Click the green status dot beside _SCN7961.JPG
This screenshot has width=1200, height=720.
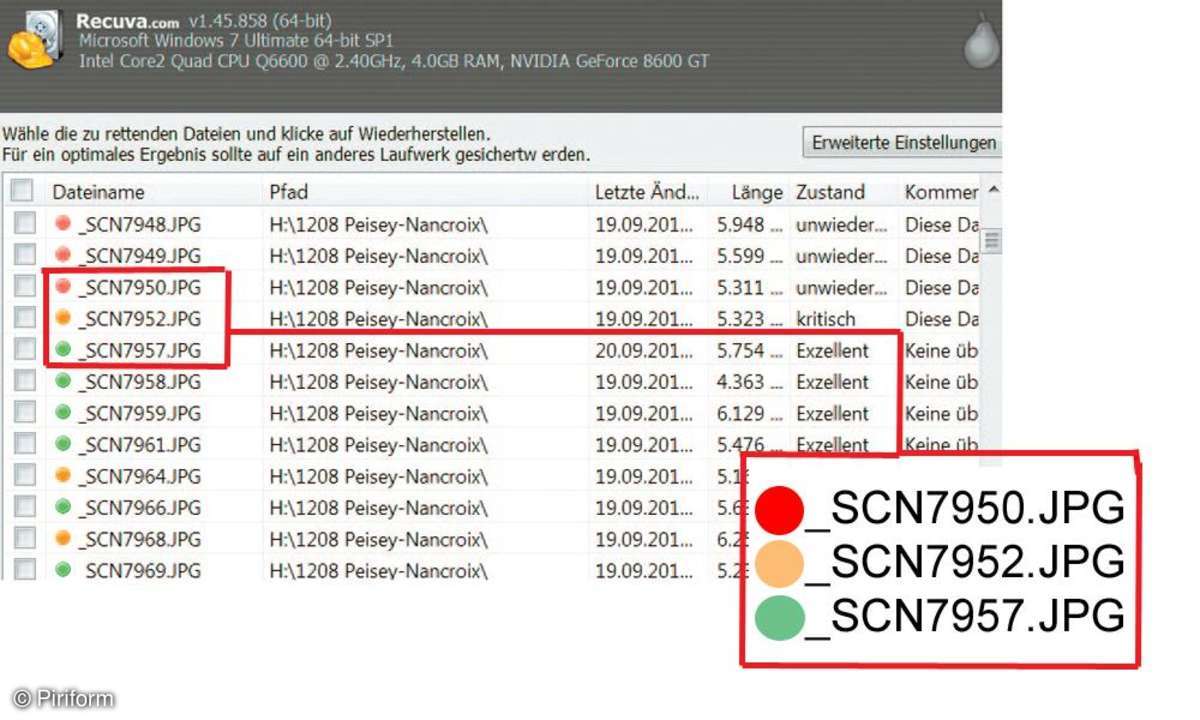(63, 444)
